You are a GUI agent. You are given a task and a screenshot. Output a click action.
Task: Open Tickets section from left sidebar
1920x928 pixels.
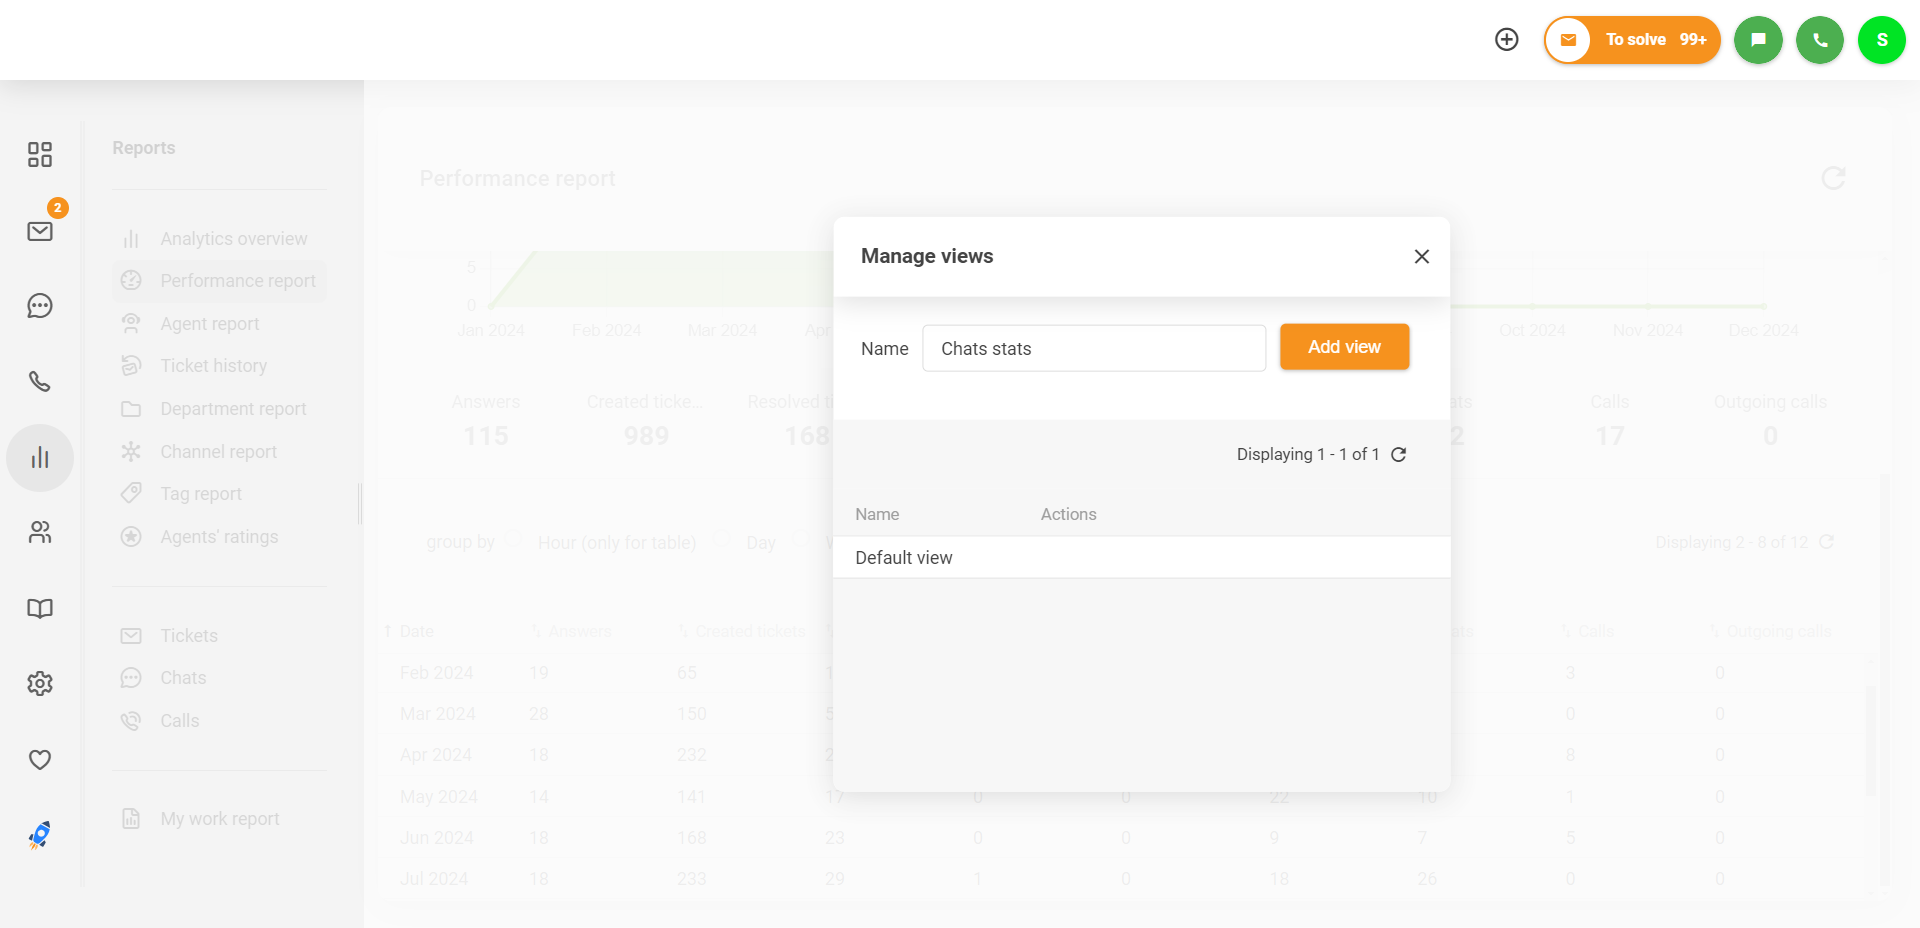click(x=40, y=231)
